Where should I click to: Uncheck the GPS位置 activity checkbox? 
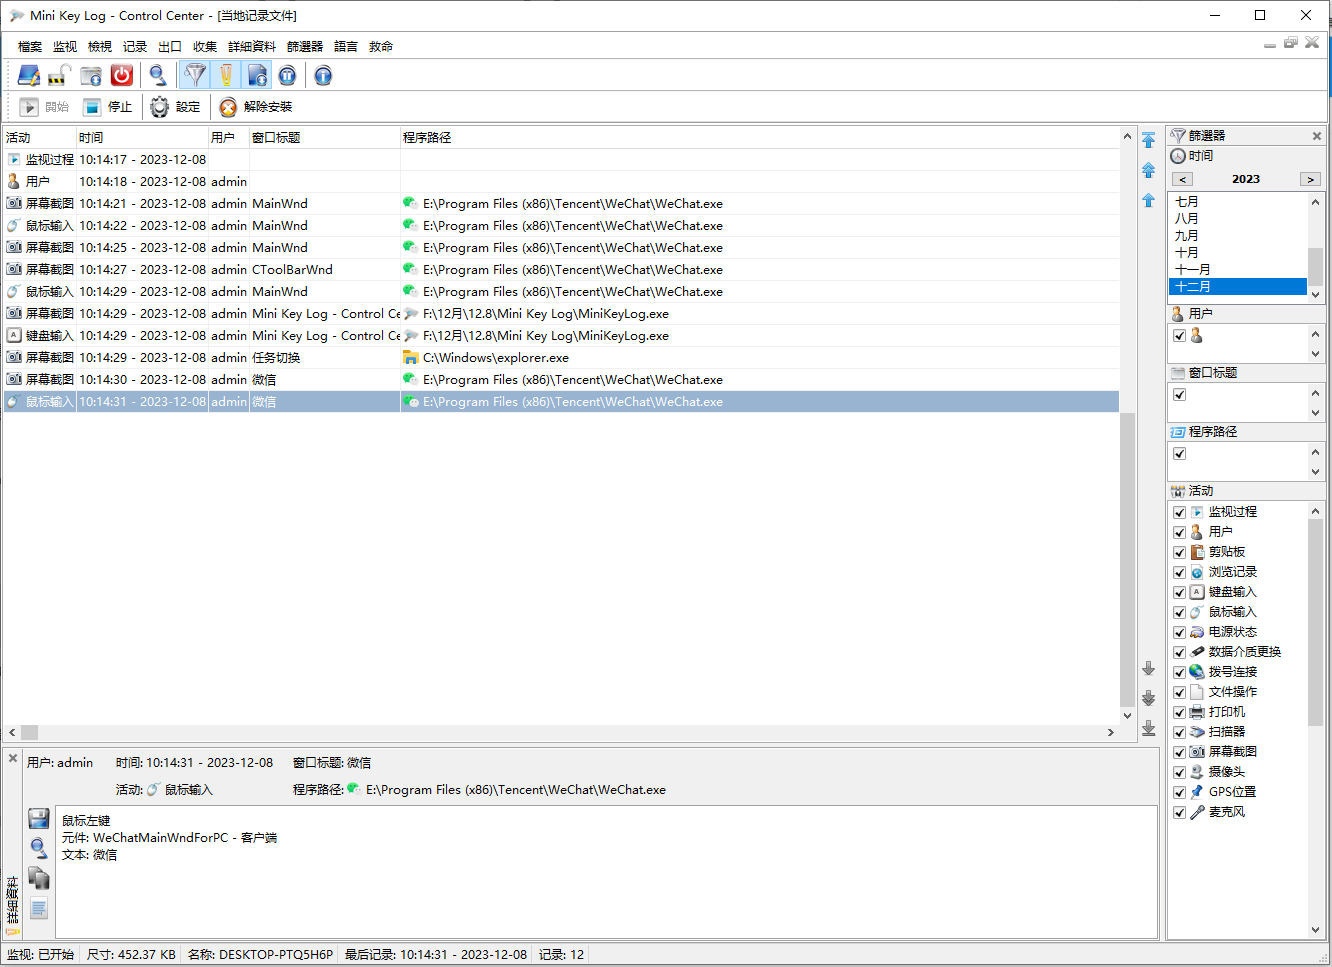click(x=1179, y=792)
